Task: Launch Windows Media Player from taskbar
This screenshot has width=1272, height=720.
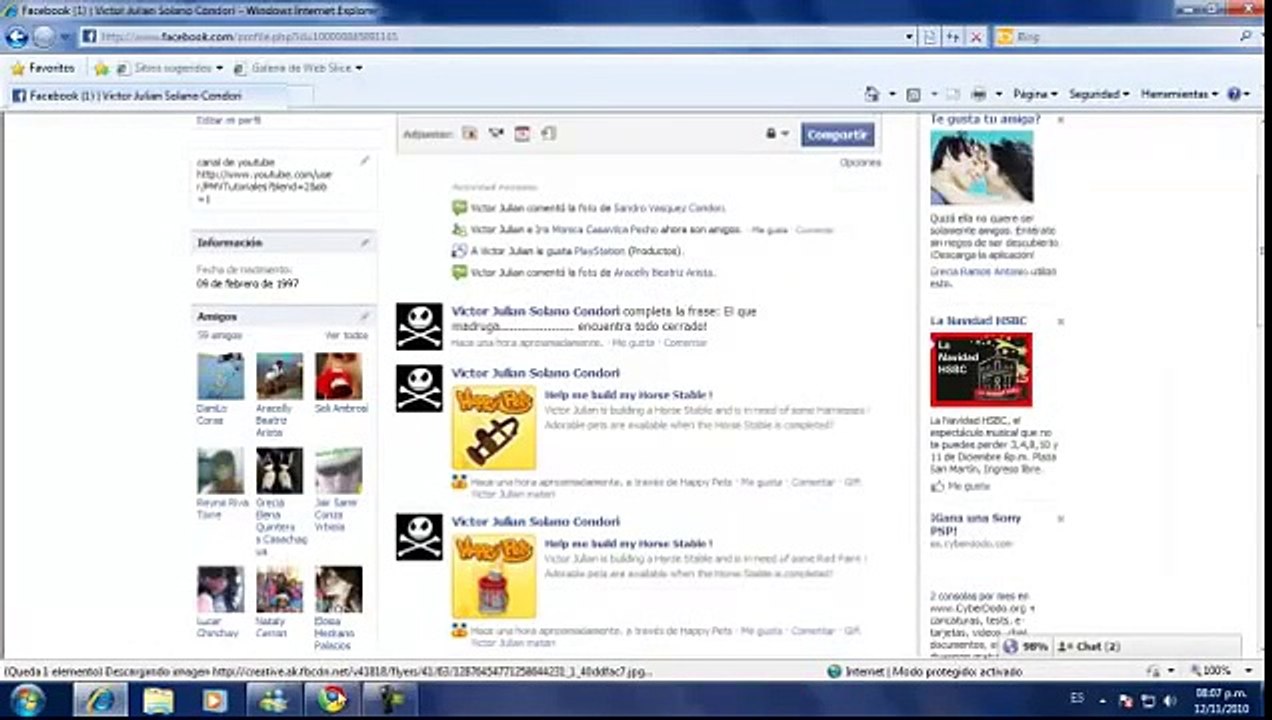Action: tap(215, 700)
